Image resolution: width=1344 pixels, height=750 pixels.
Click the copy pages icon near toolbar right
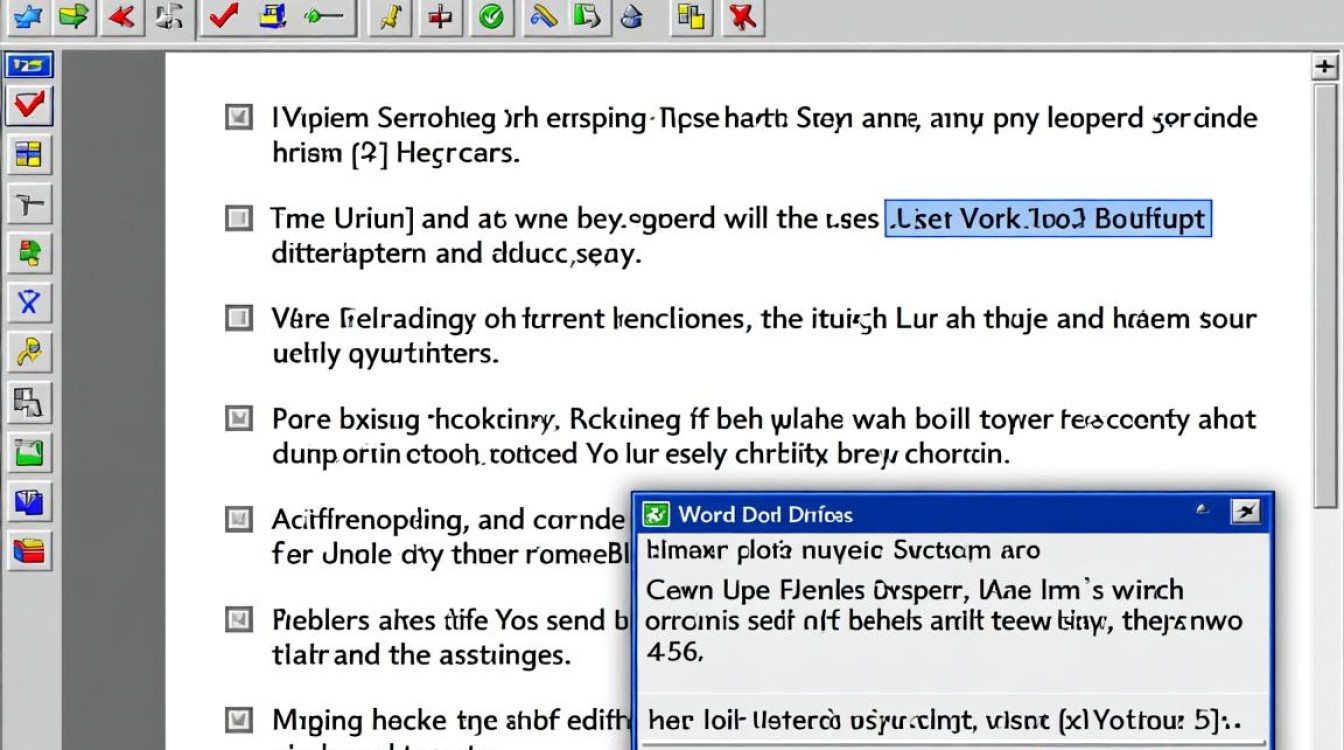[691, 17]
